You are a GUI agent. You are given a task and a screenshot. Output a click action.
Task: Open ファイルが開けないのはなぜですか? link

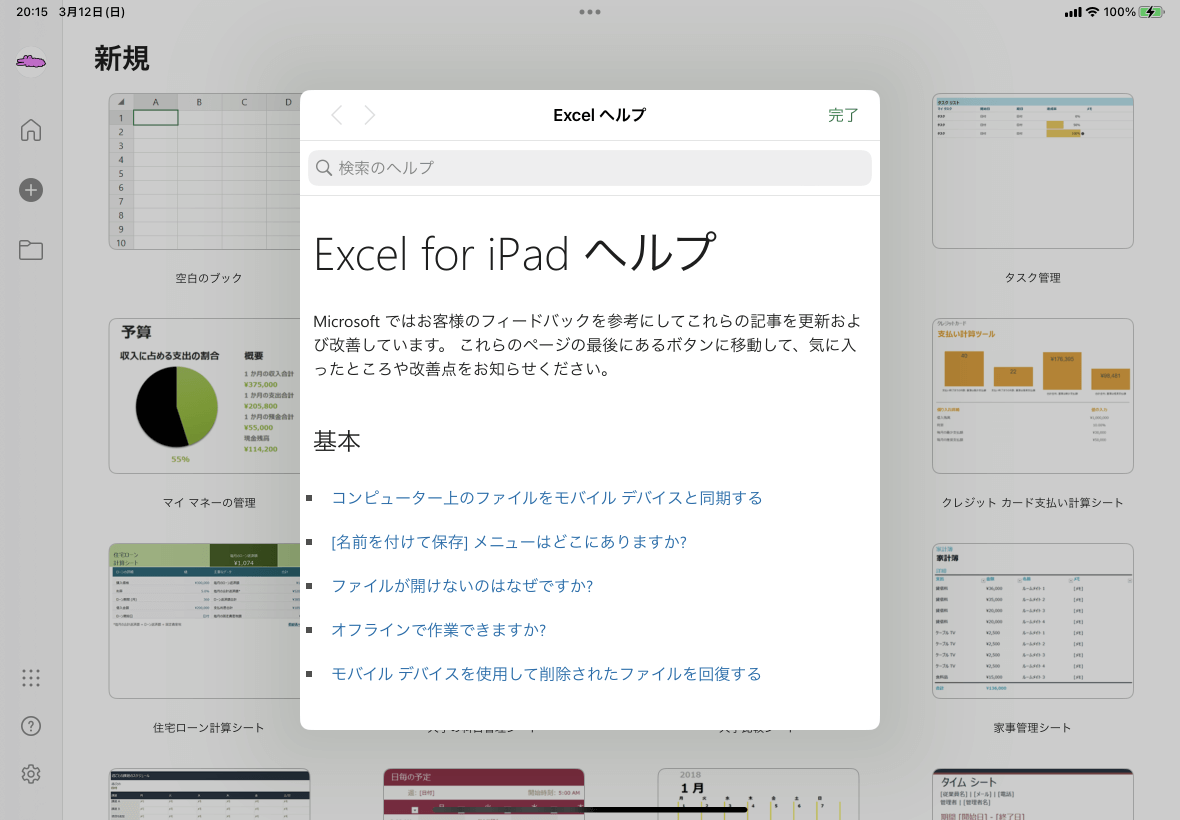(463, 585)
